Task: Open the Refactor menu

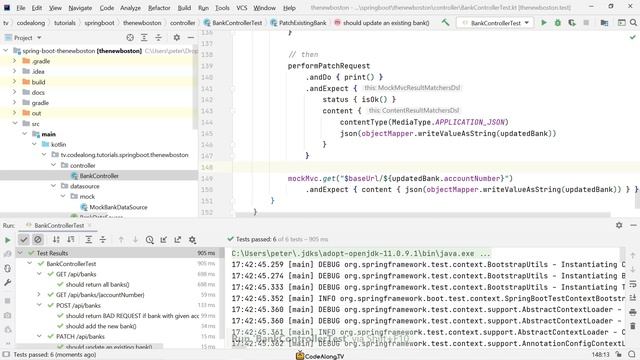Action: tap(159, 8)
